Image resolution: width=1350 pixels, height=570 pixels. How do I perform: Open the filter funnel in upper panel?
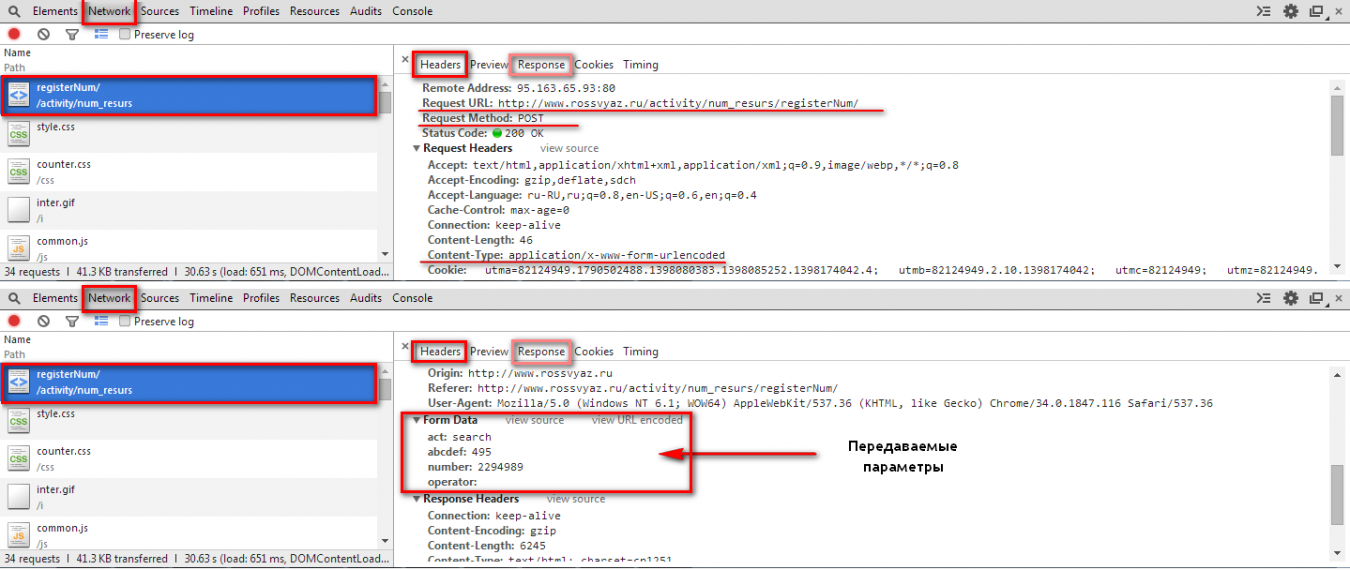pyautogui.click(x=72, y=34)
